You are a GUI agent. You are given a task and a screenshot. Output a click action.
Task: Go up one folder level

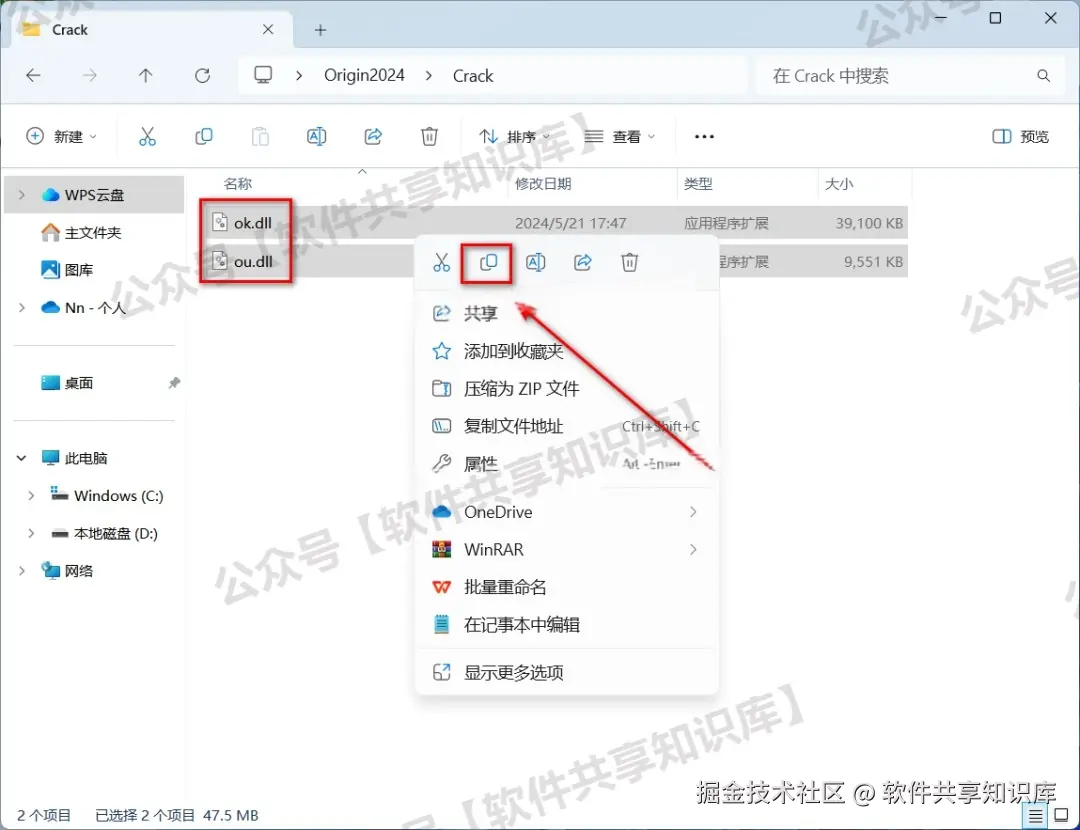(x=145, y=76)
